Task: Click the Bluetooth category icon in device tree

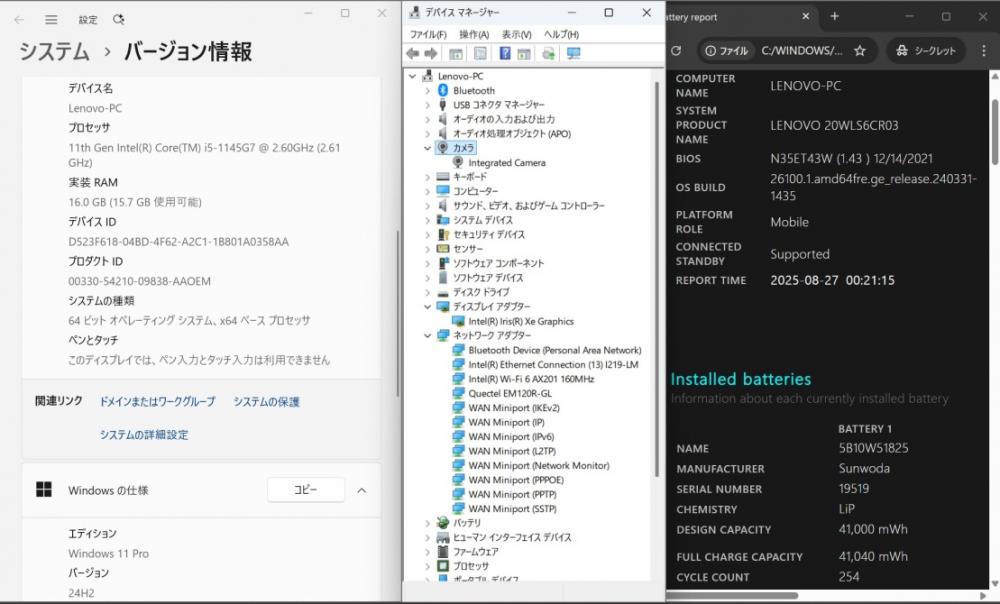Action: [x=443, y=91]
